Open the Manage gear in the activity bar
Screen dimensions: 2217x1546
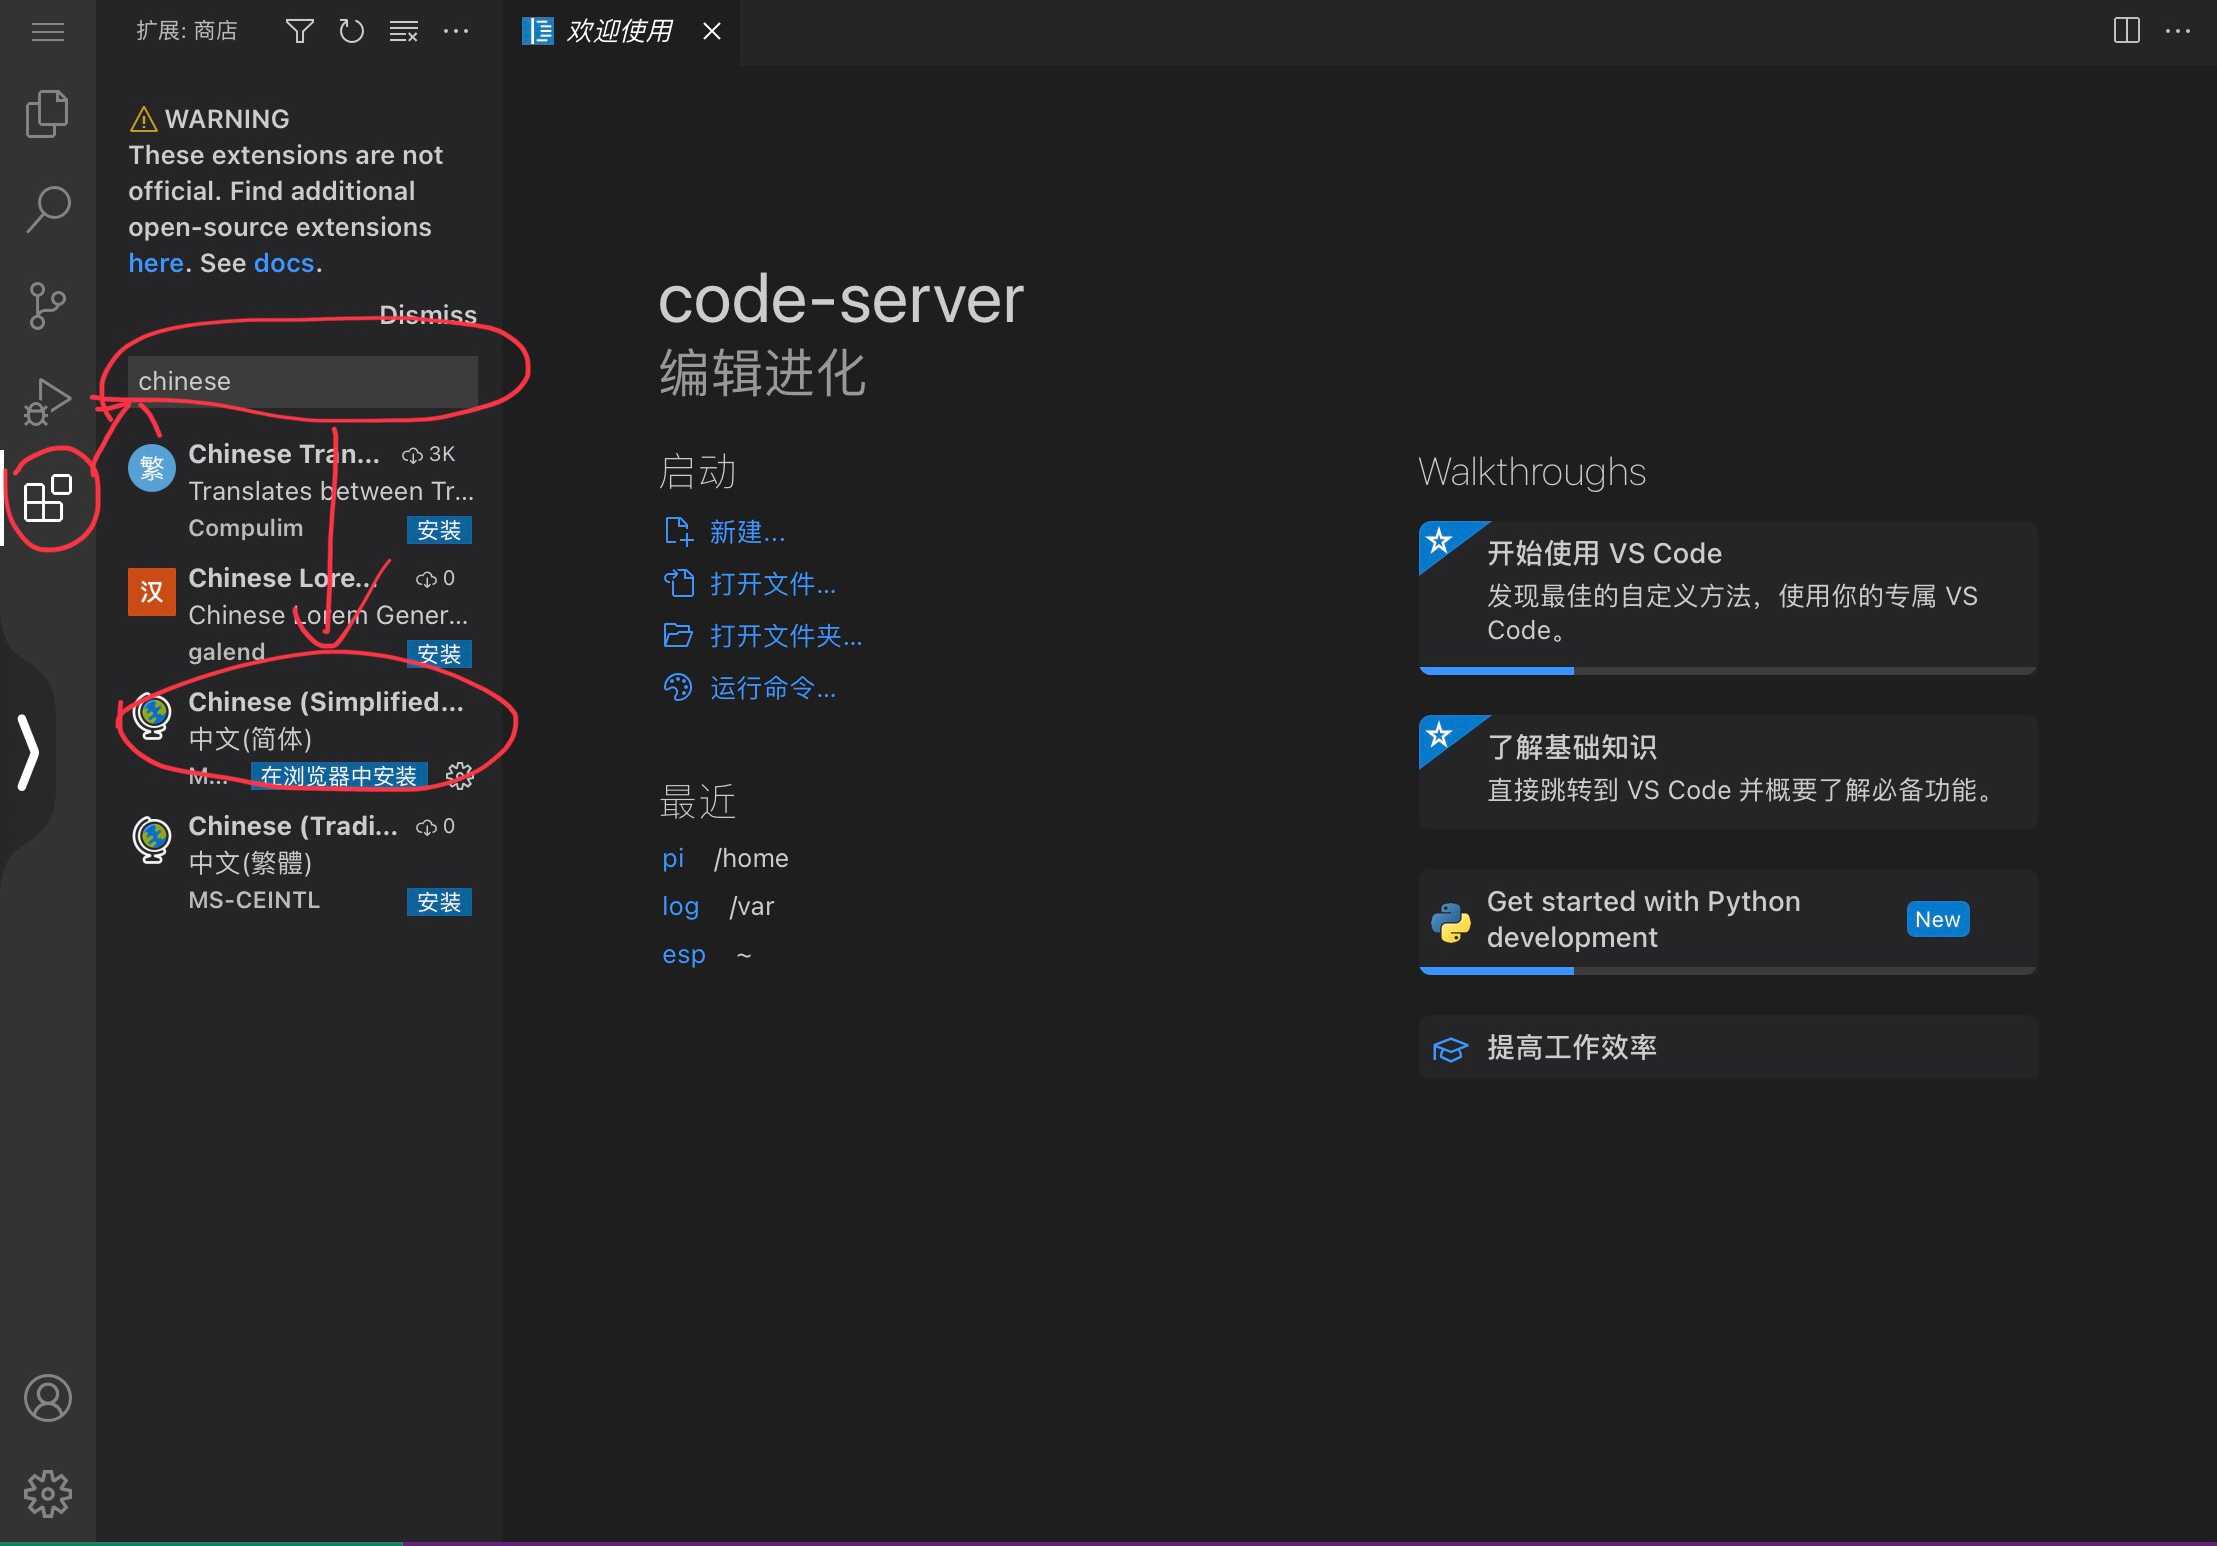click(x=47, y=1493)
